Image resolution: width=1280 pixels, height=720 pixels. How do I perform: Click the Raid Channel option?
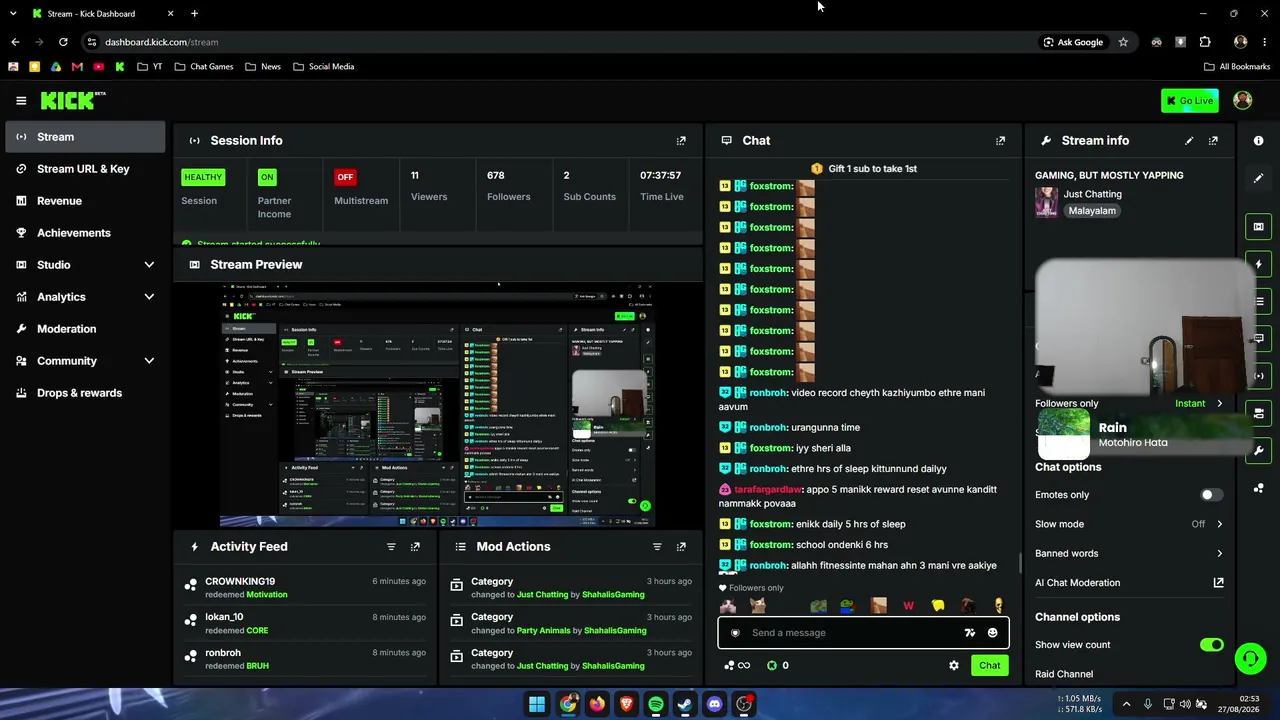(x=1064, y=674)
